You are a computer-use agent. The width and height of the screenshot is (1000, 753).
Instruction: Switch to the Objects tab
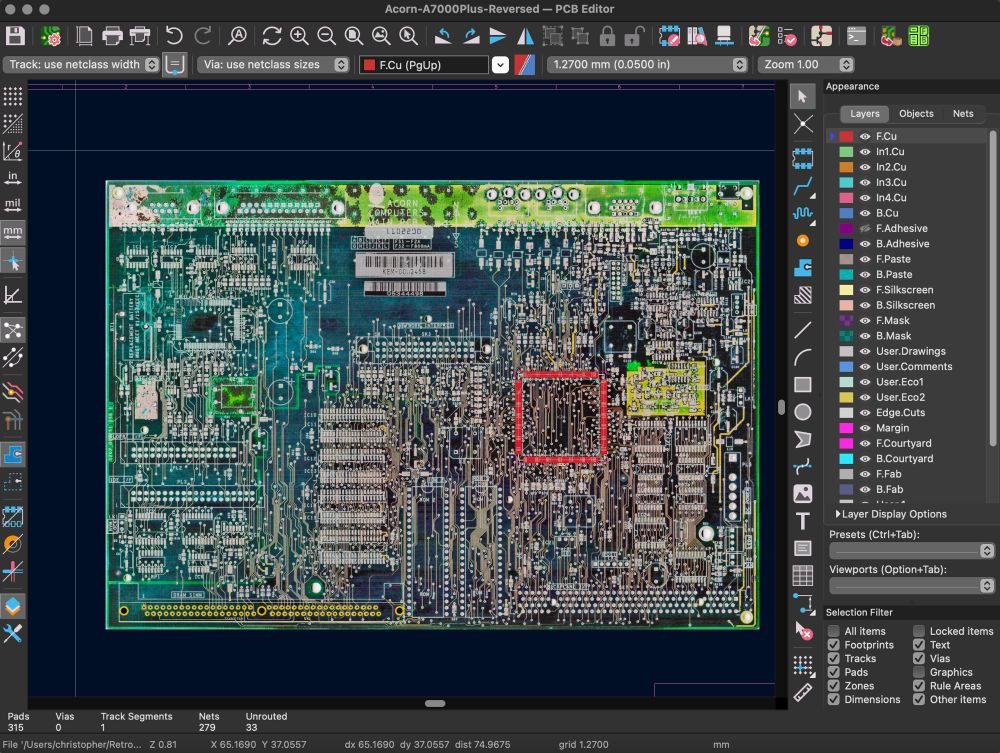(916, 113)
